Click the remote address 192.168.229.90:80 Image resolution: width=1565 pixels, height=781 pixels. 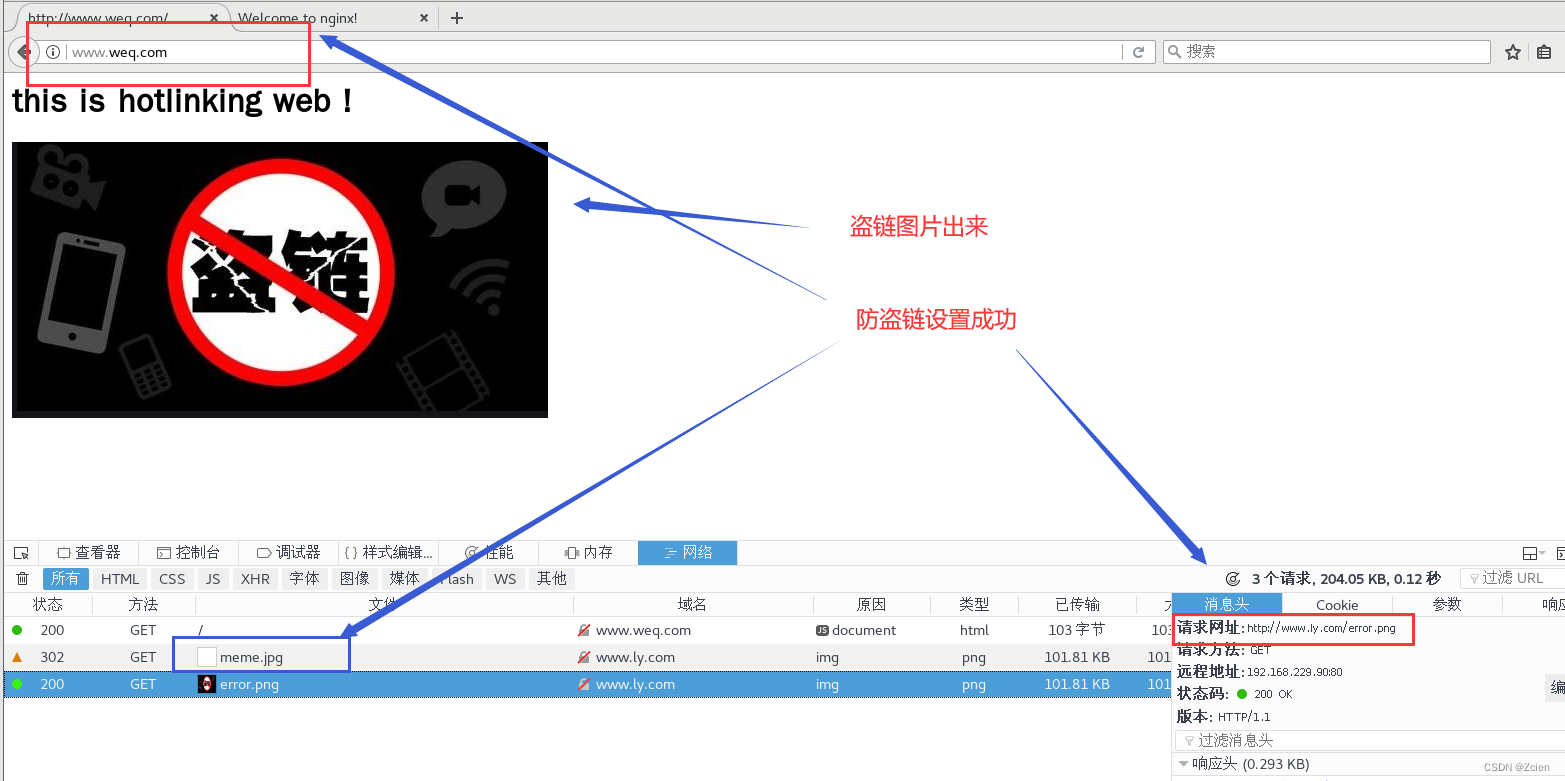coord(1294,672)
